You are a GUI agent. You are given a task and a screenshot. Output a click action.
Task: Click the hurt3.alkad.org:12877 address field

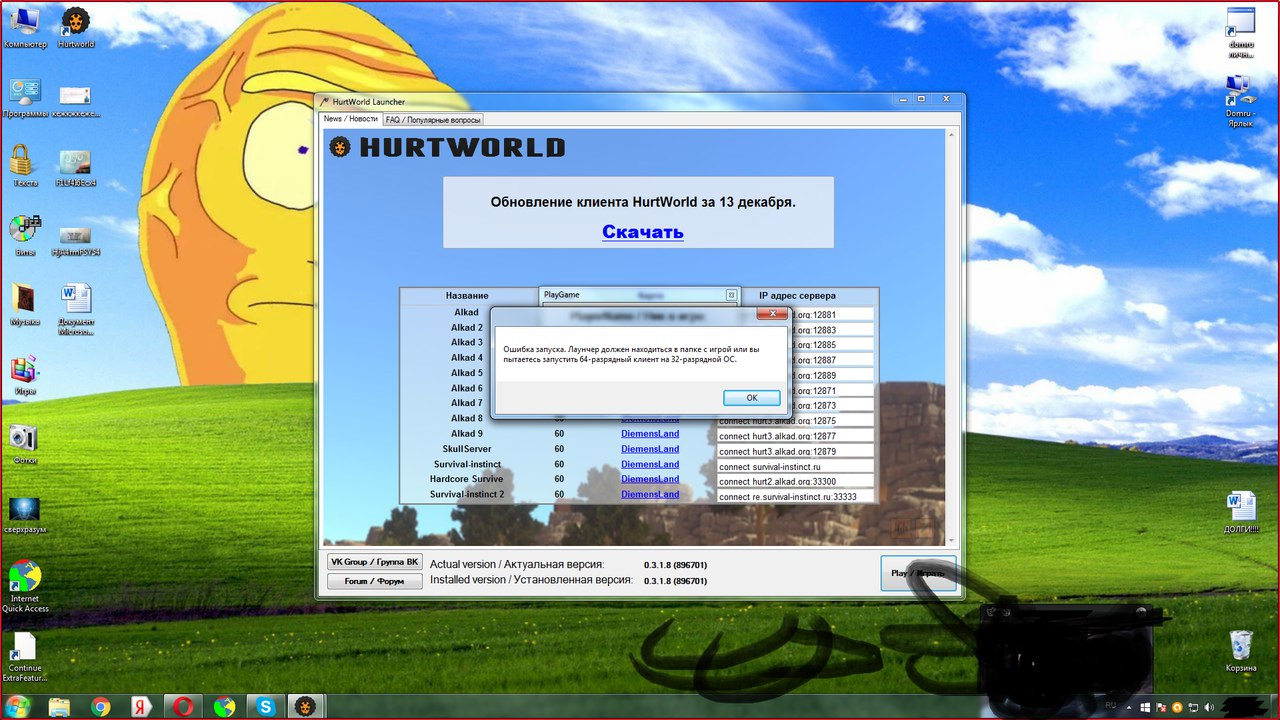click(x=795, y=436)
